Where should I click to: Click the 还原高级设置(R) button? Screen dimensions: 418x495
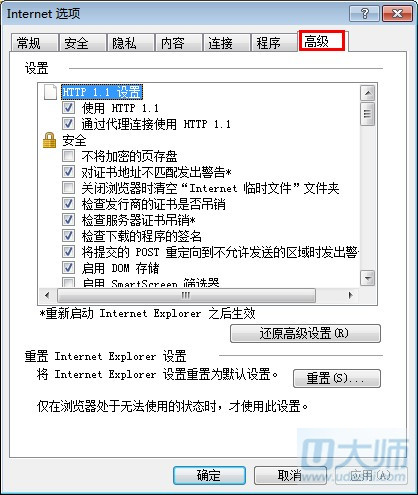coord(305,333)
